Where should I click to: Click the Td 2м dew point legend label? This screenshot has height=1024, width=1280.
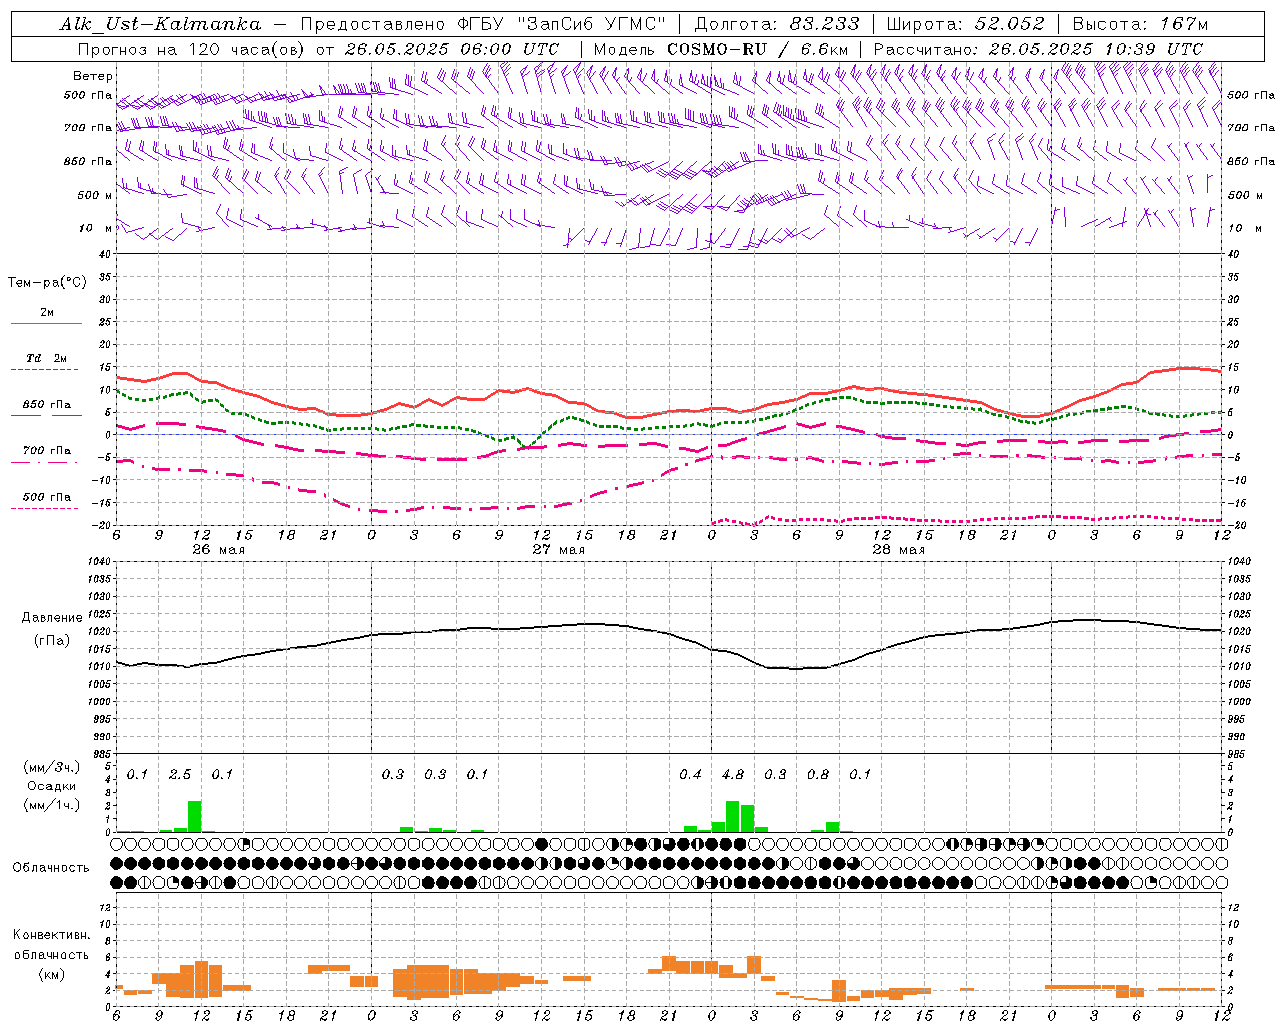click(x=47, y=358)
